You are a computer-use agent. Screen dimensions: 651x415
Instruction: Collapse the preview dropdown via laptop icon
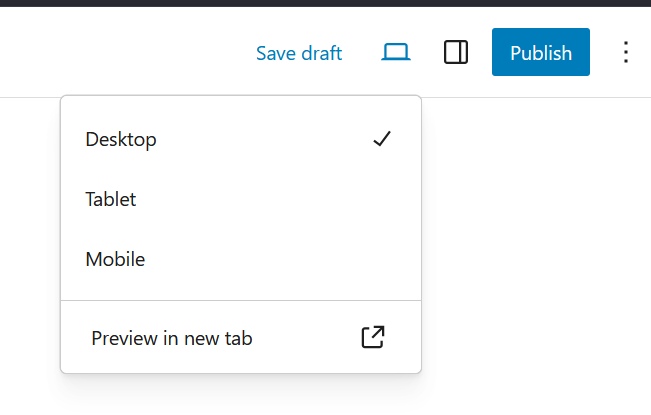[396, 53]
